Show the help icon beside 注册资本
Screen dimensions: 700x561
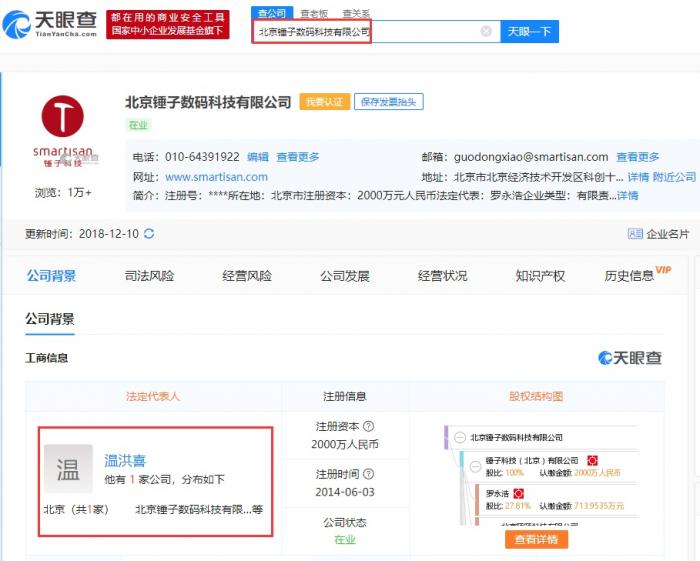[368, 426]
